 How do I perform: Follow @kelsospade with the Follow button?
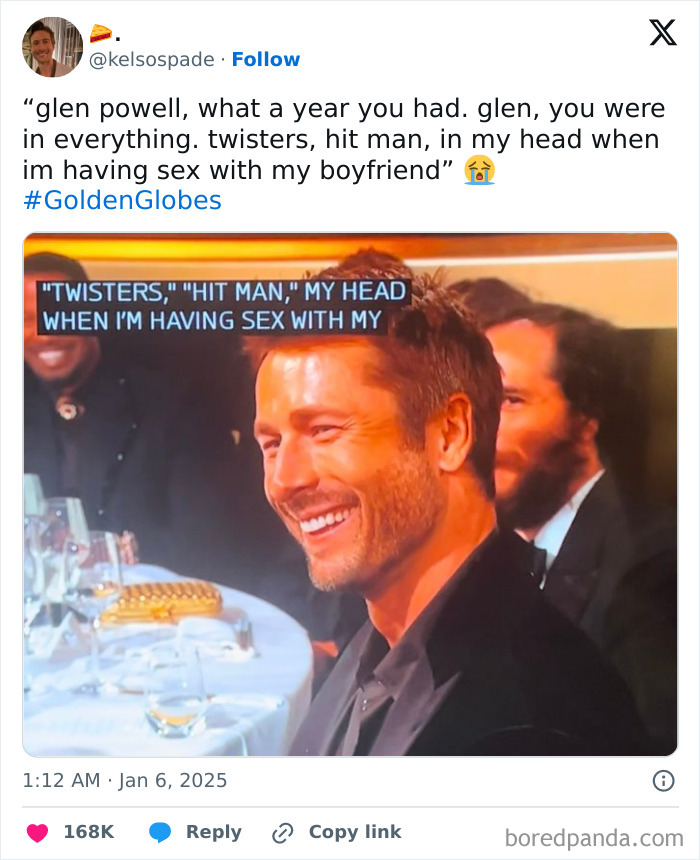coord(266,59)
